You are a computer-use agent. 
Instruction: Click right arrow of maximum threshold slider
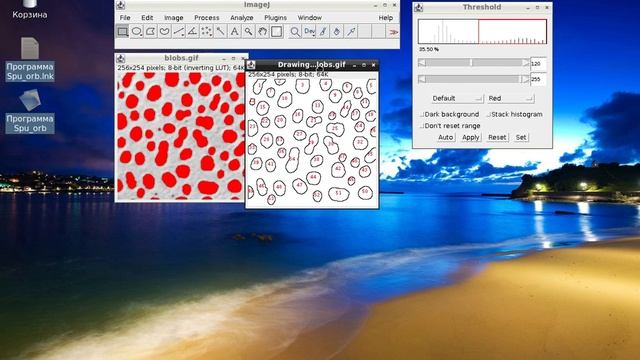point(526,79)
